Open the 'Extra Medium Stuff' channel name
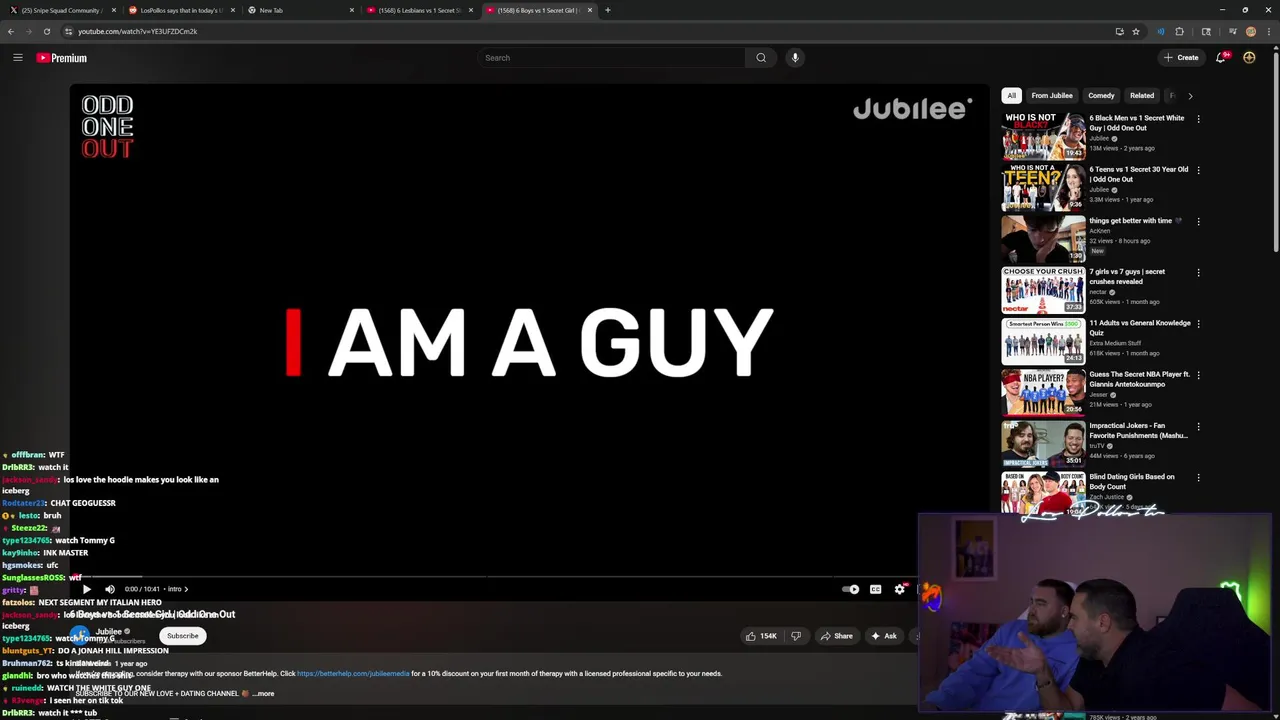This screenshot has height=720, width=1280. [1114, 343]
